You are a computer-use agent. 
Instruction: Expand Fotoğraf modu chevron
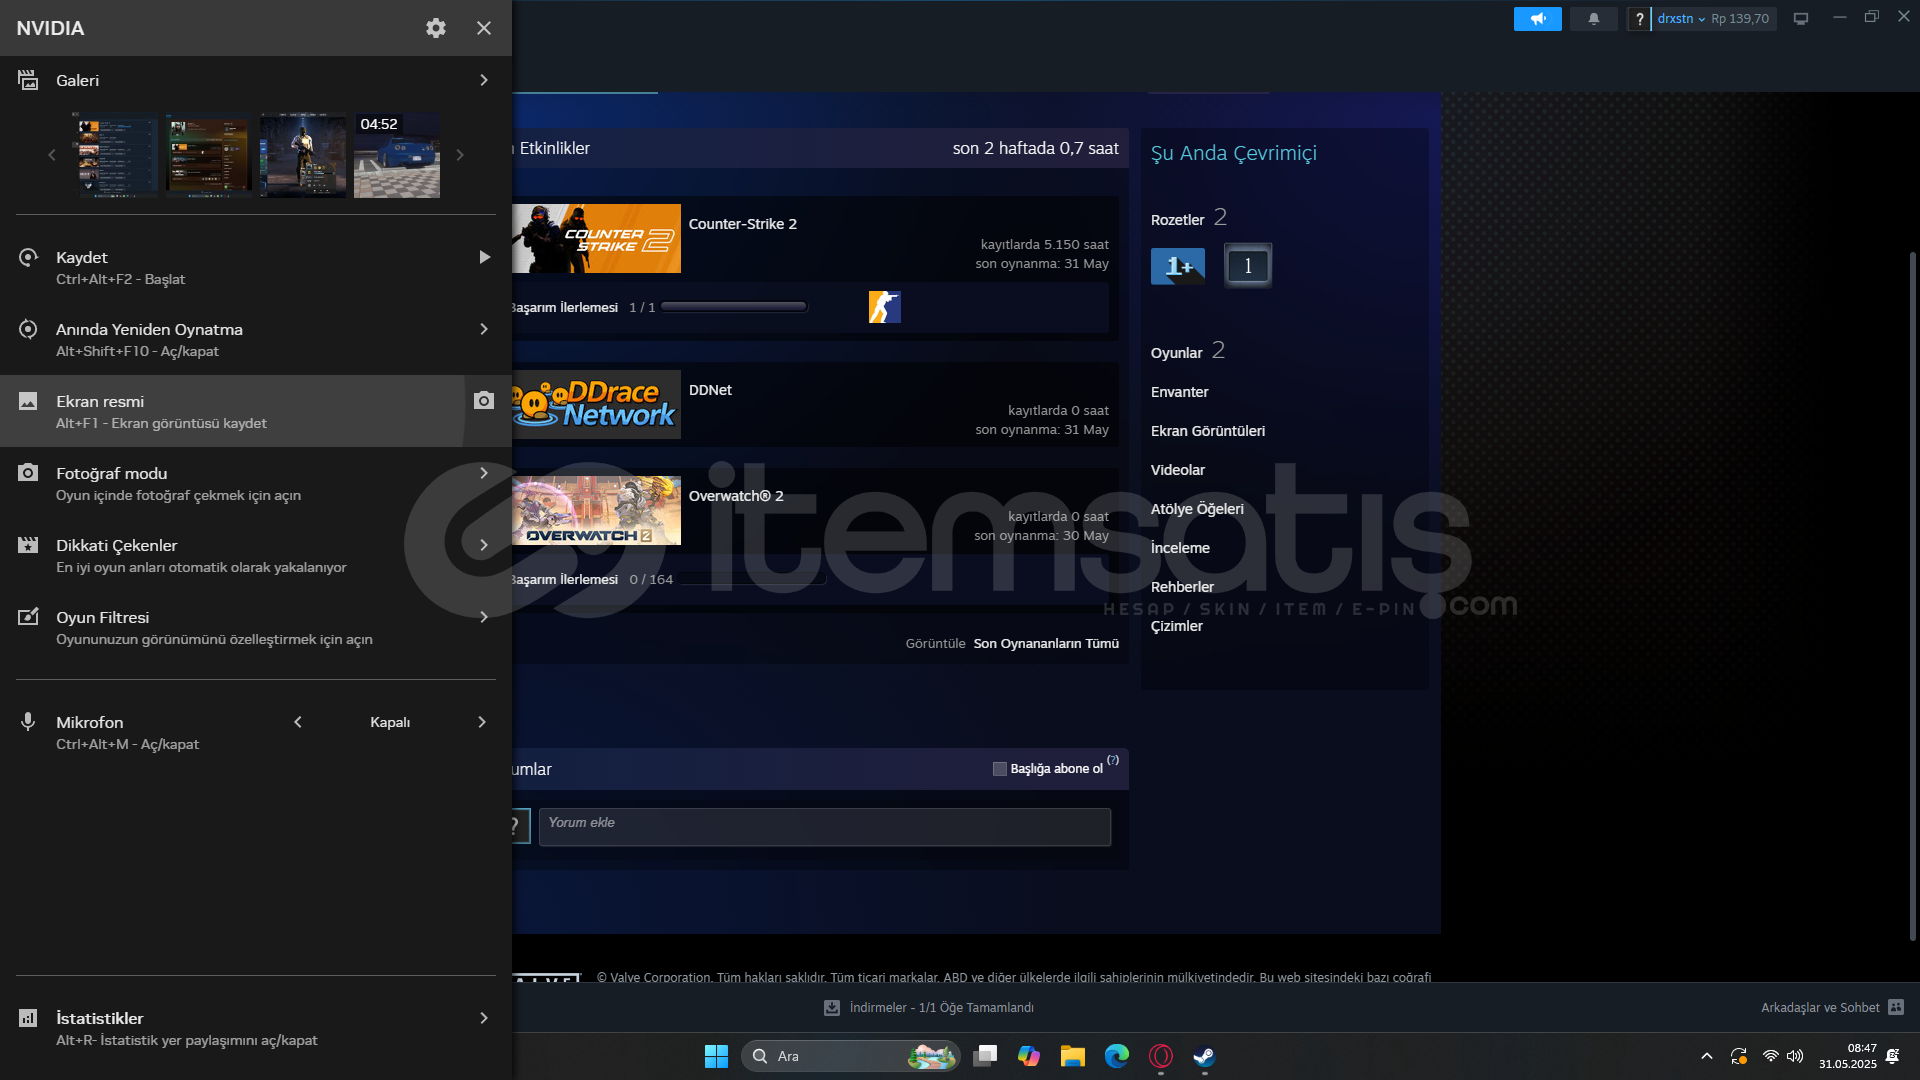coord(484,473)
